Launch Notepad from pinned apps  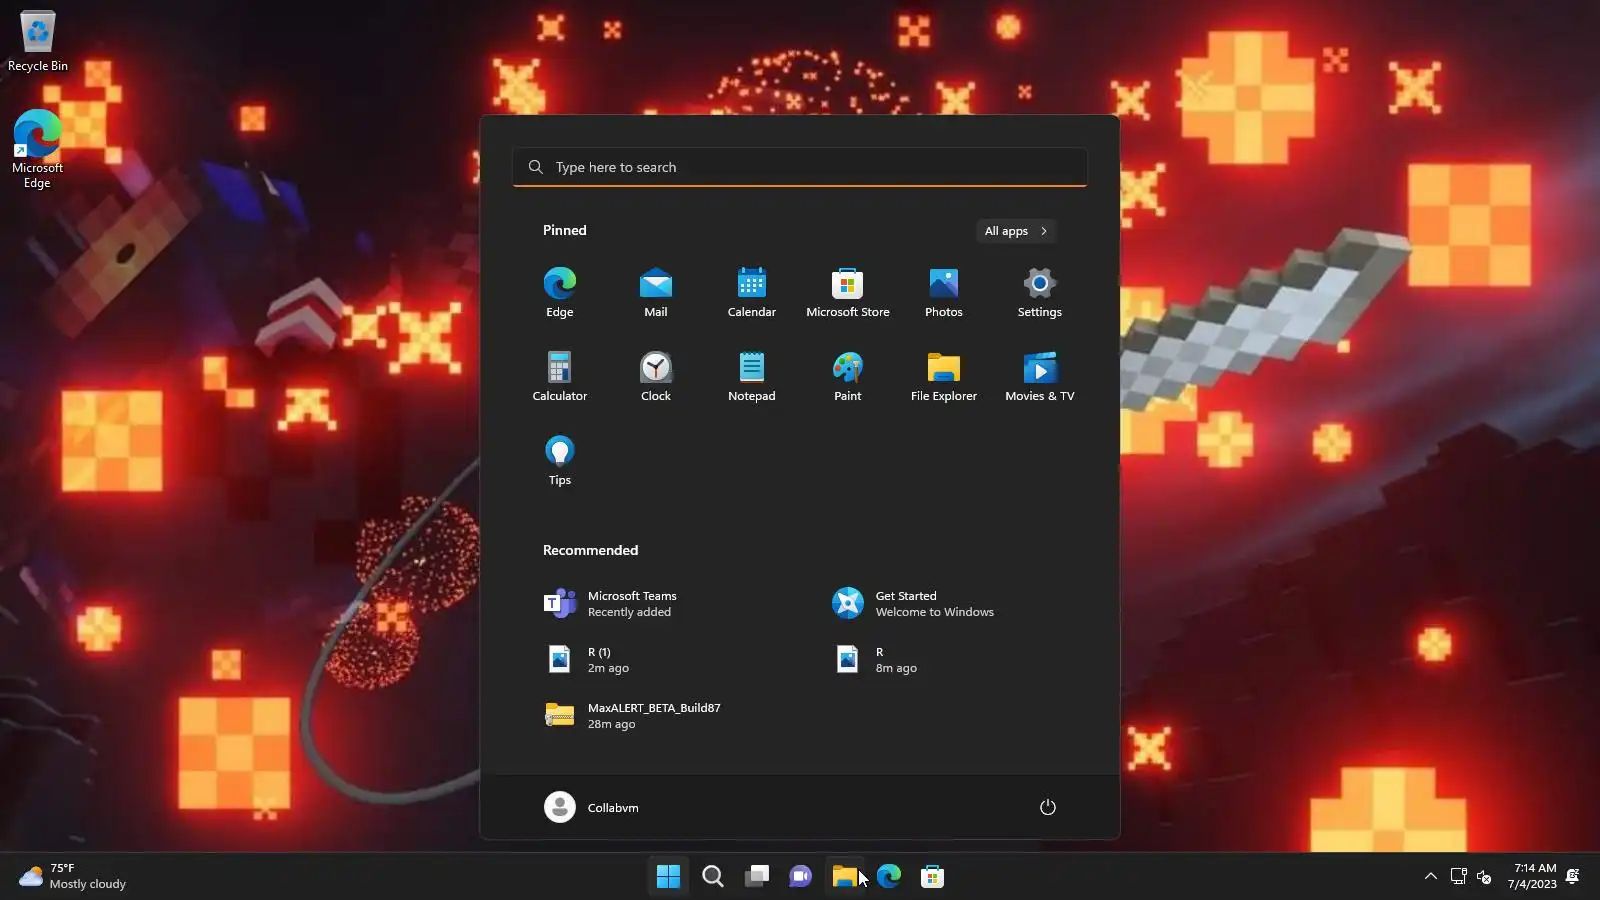click(x=752, y=377)
